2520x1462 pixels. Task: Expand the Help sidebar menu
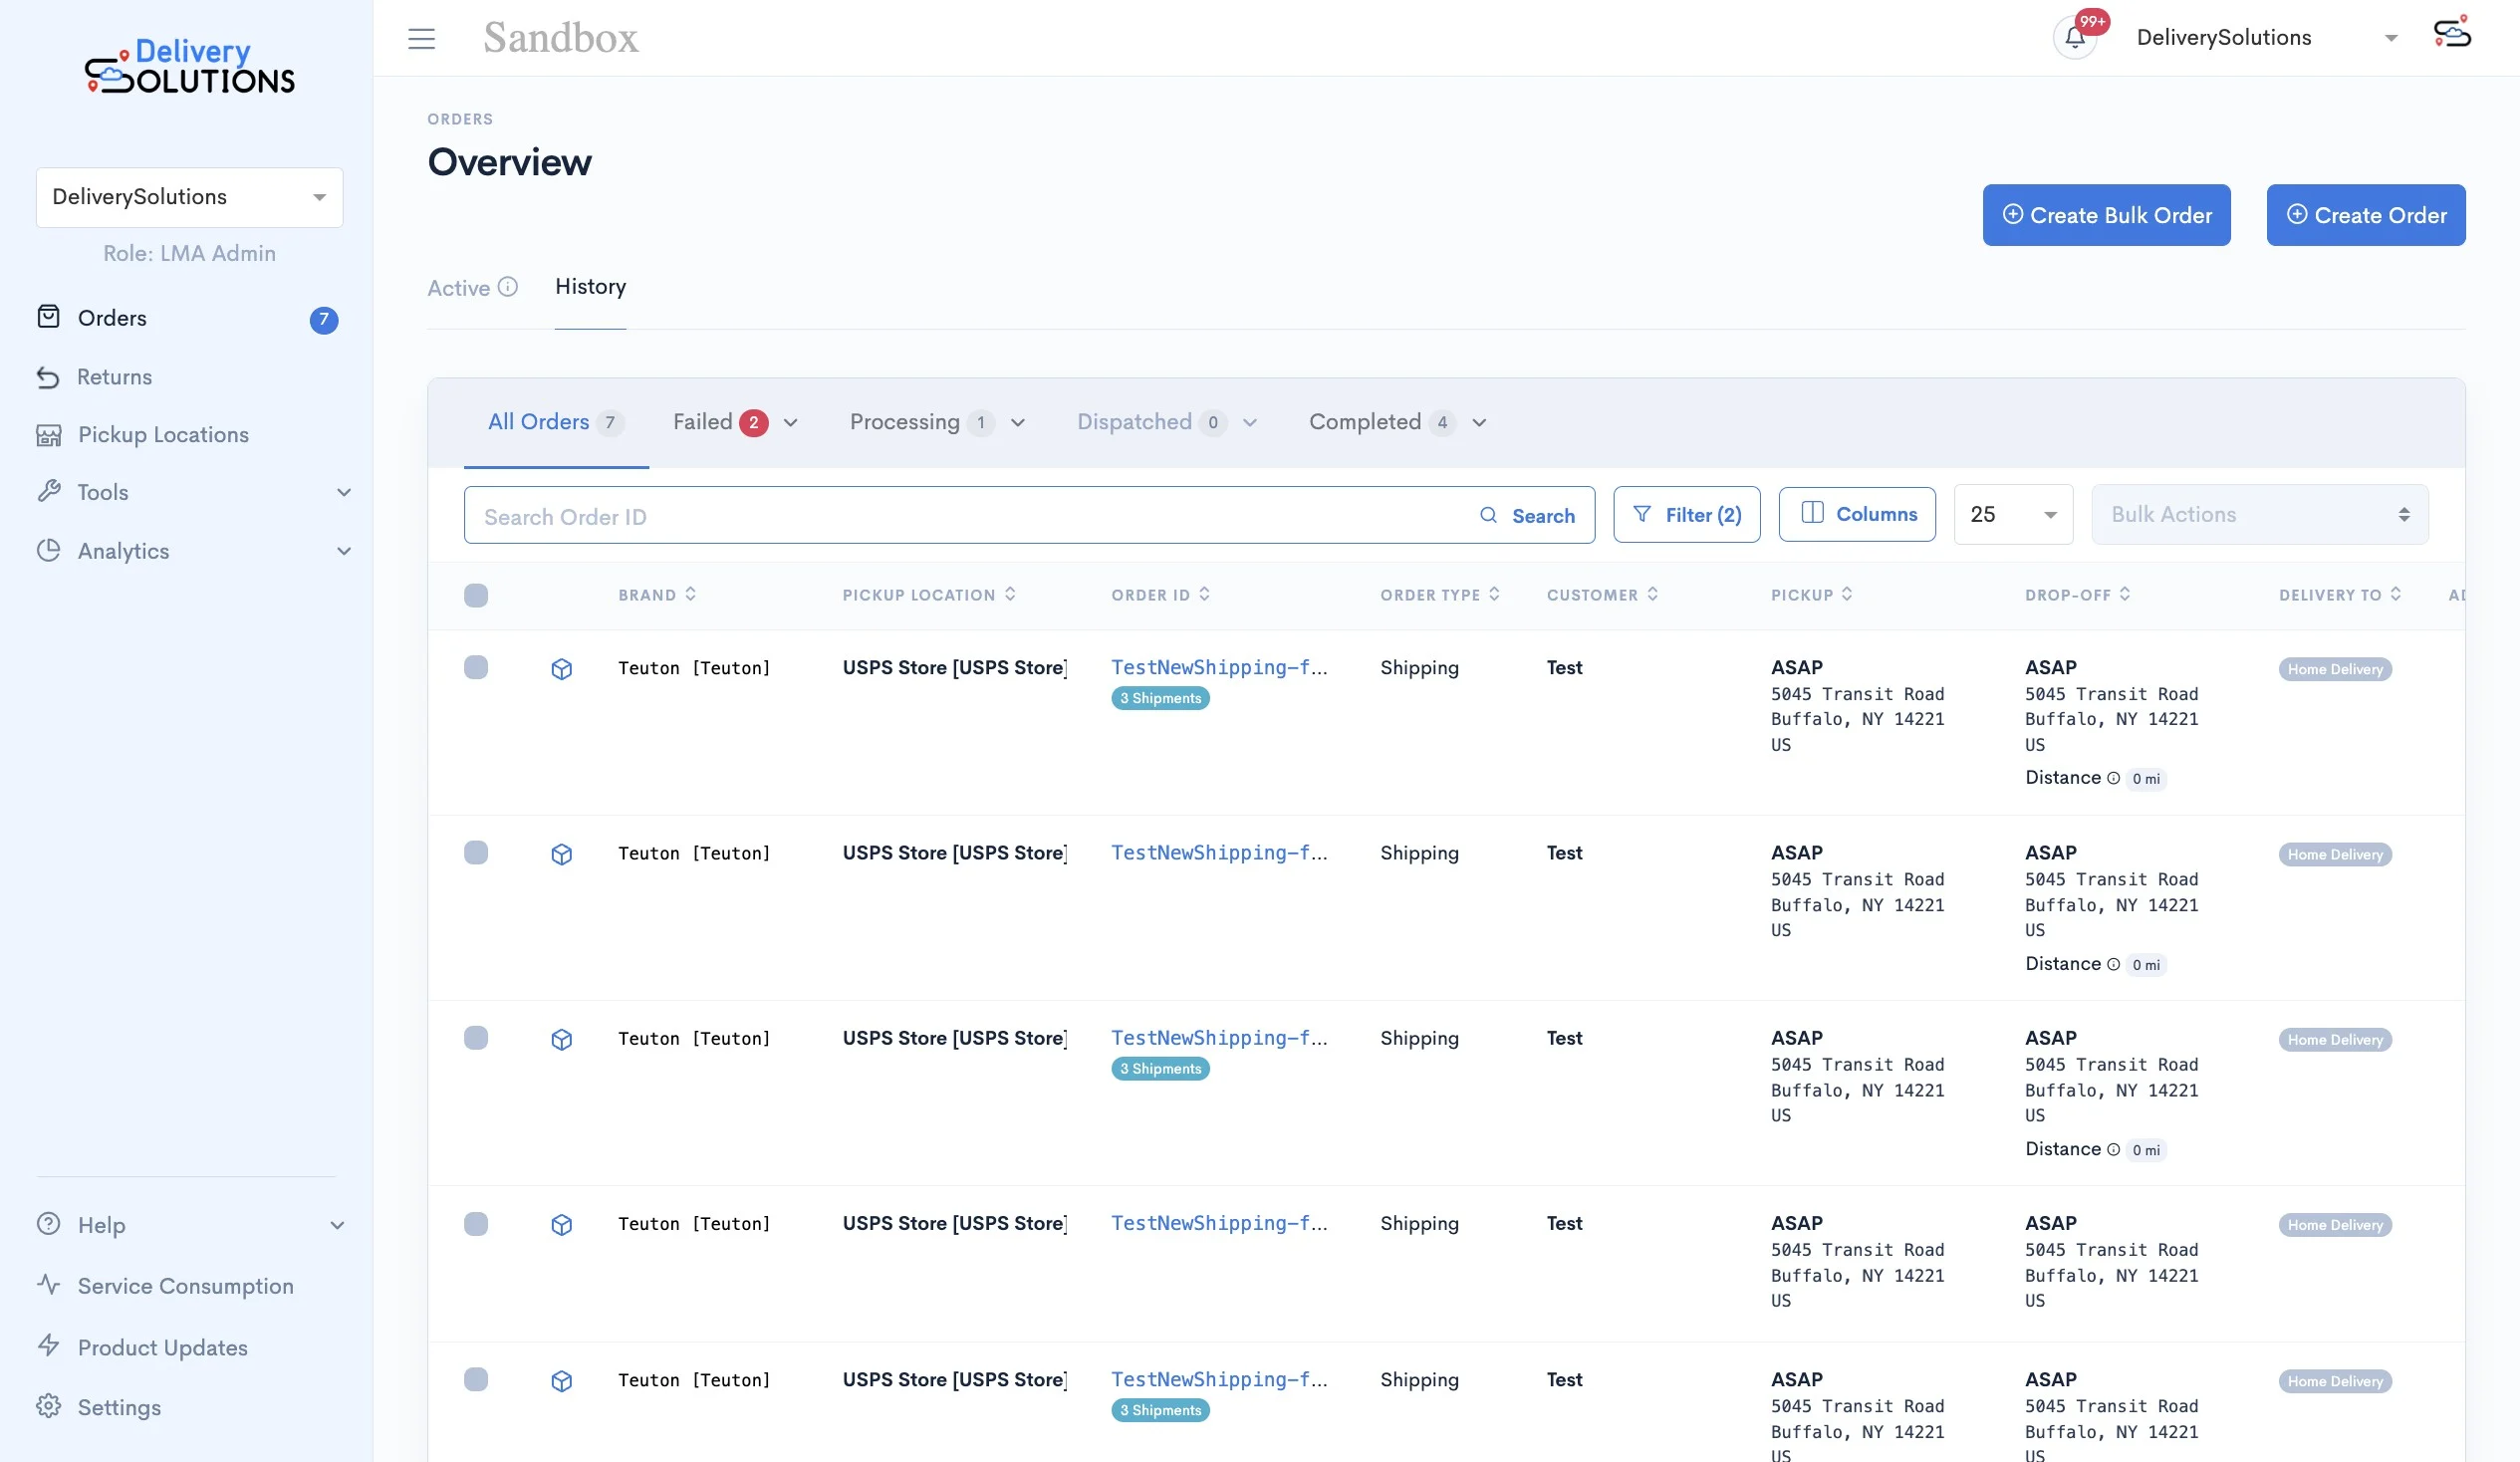[x=337, y=1225]
